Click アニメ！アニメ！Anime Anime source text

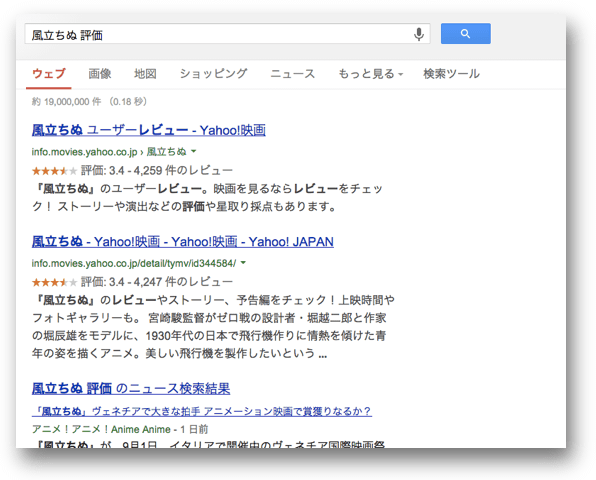101,429
